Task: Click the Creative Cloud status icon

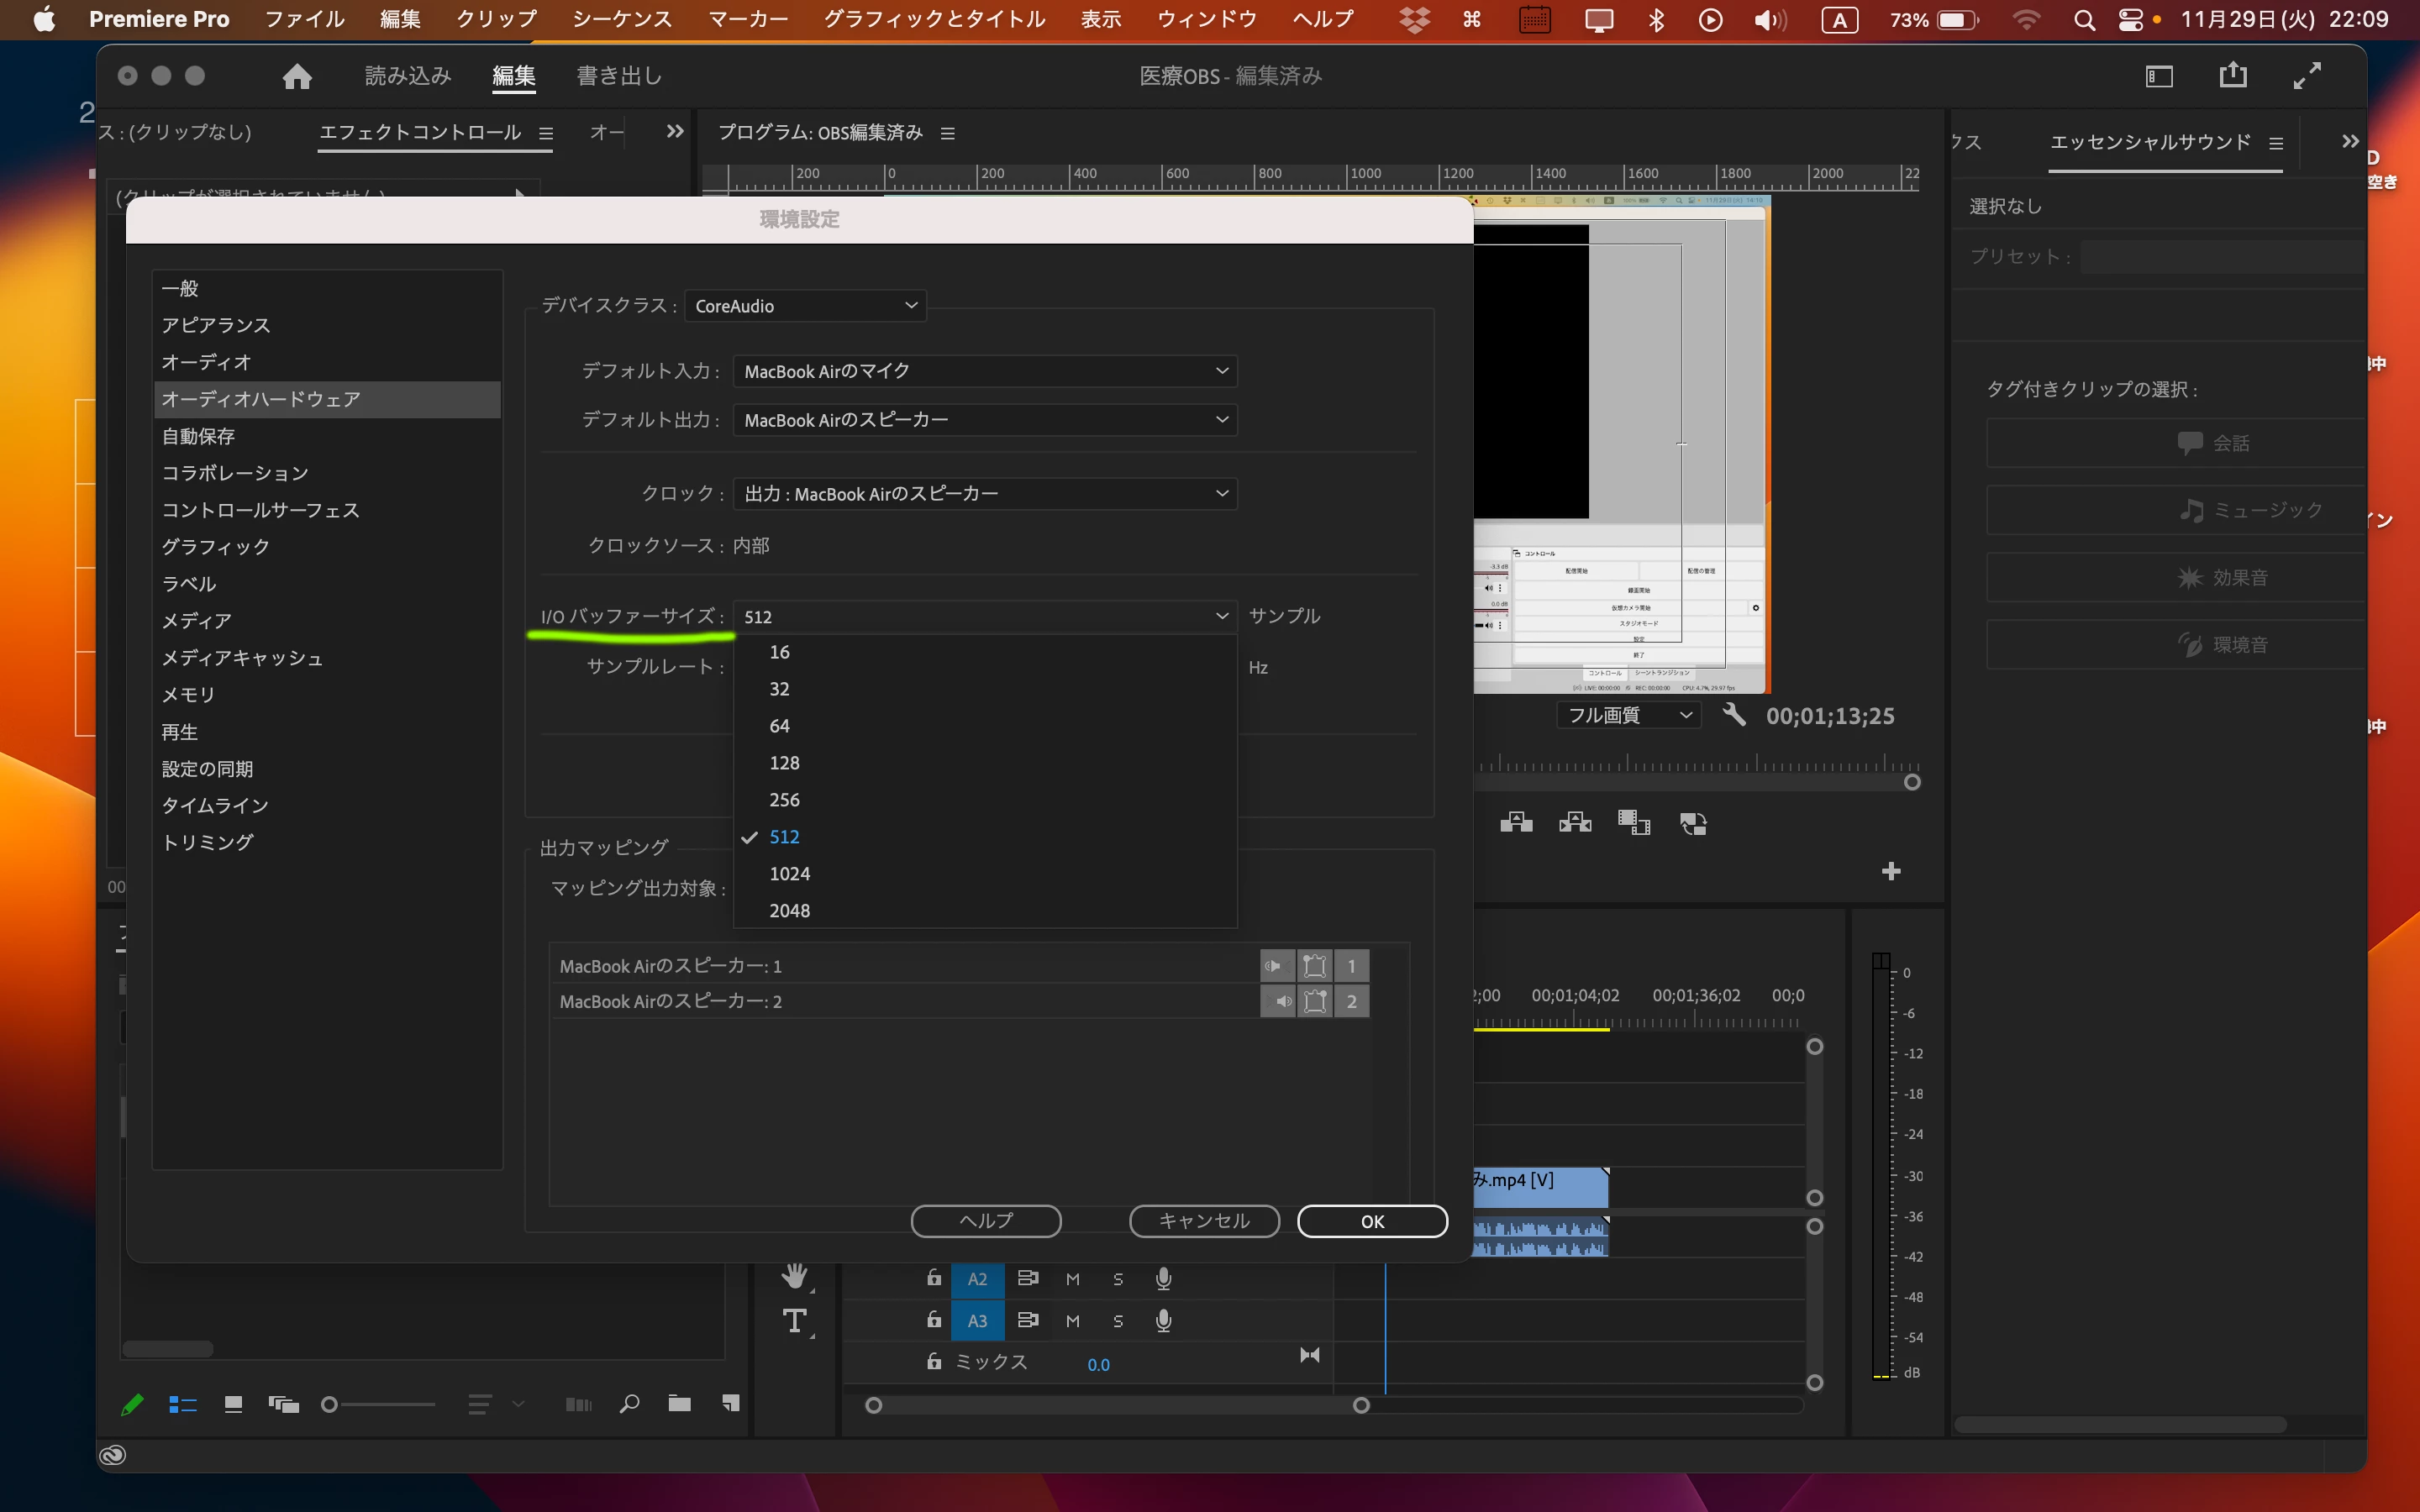Action: pos(113,1455)
